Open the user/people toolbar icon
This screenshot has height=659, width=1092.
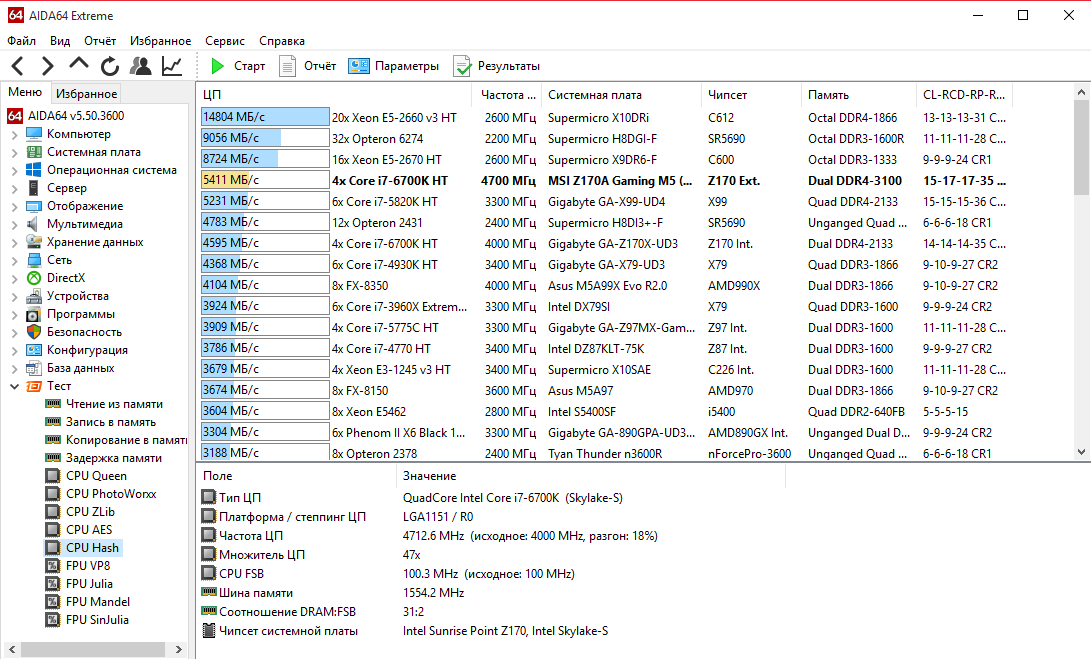141,66
